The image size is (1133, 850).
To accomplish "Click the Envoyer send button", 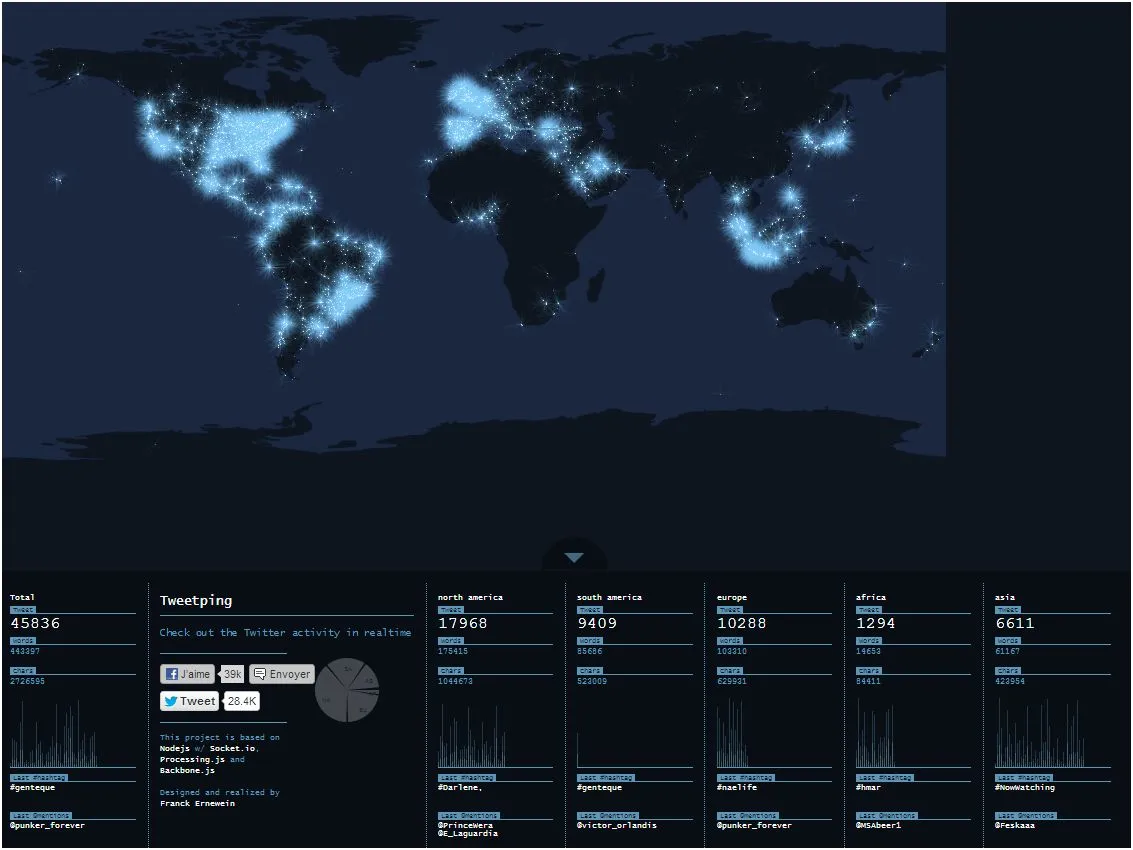I will pos(282,674).
